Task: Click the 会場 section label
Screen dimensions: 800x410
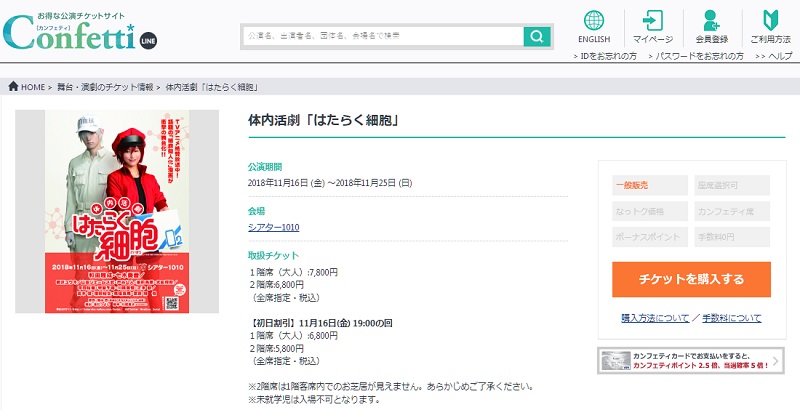Action: [257, 211]
